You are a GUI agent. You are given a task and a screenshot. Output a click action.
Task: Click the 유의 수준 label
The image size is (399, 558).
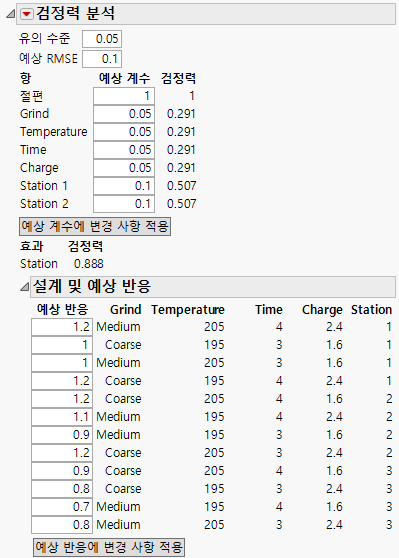click(x=44, y=38)
